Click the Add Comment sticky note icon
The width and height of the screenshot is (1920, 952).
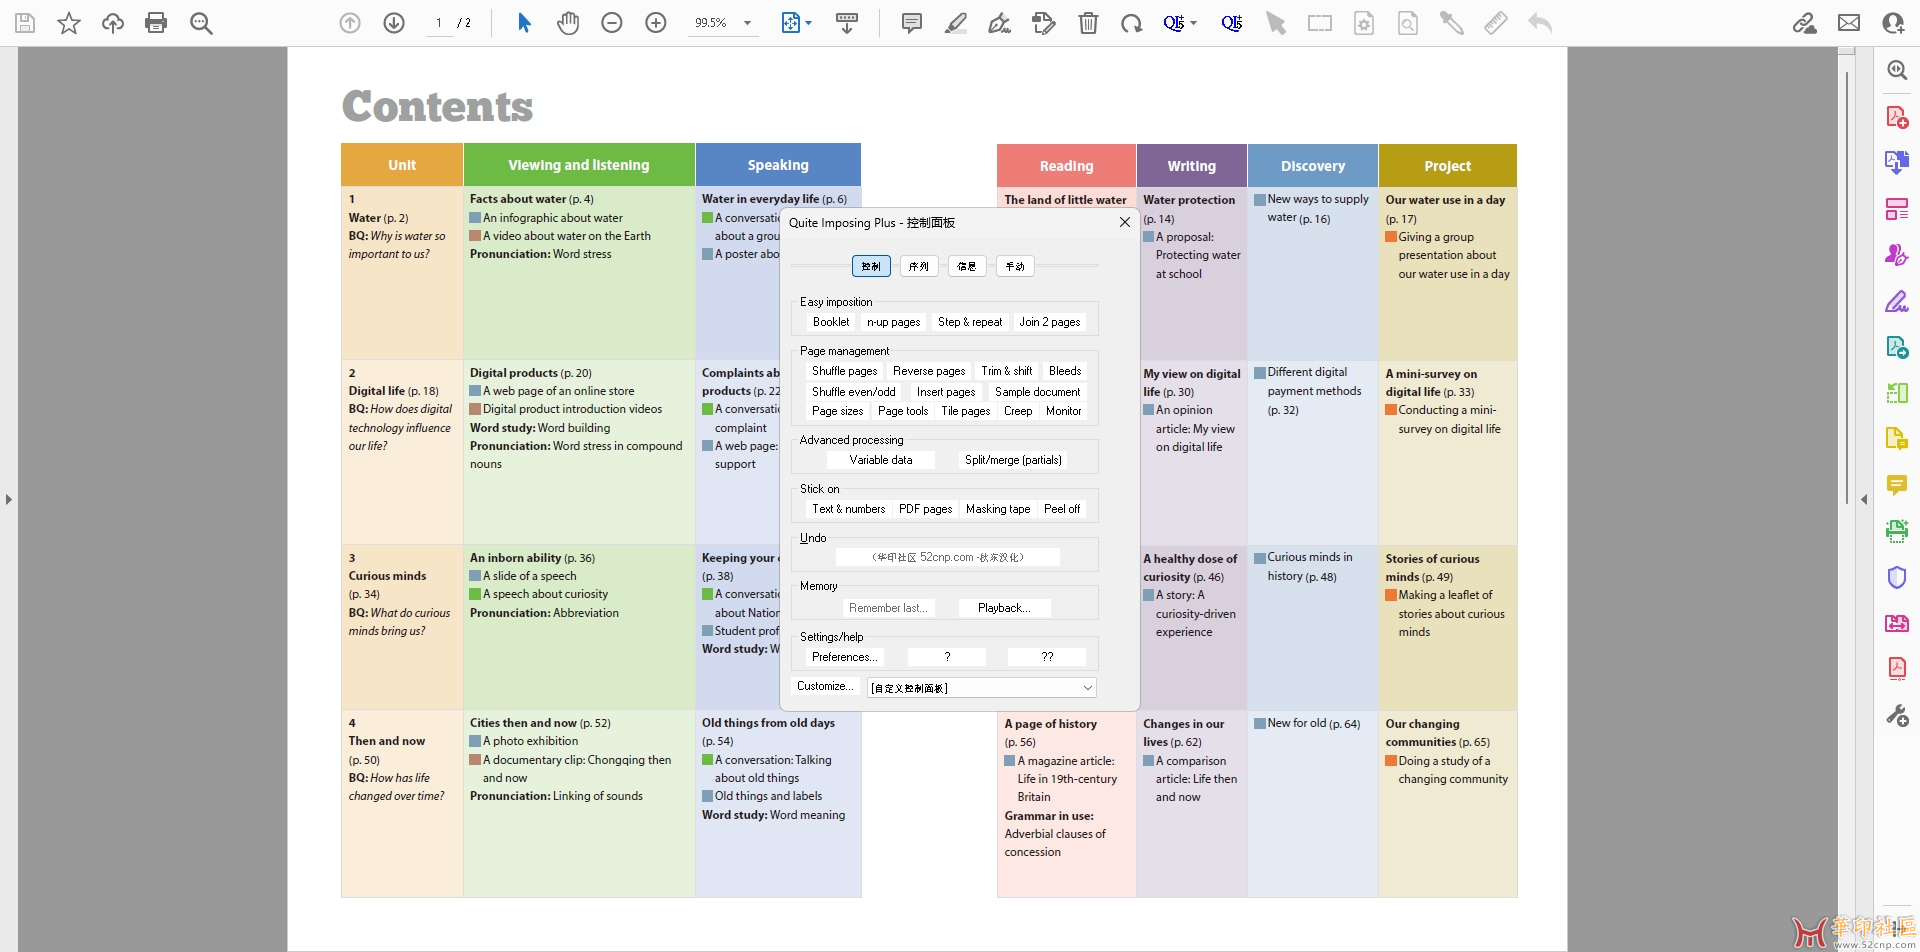tap(911, 23)
